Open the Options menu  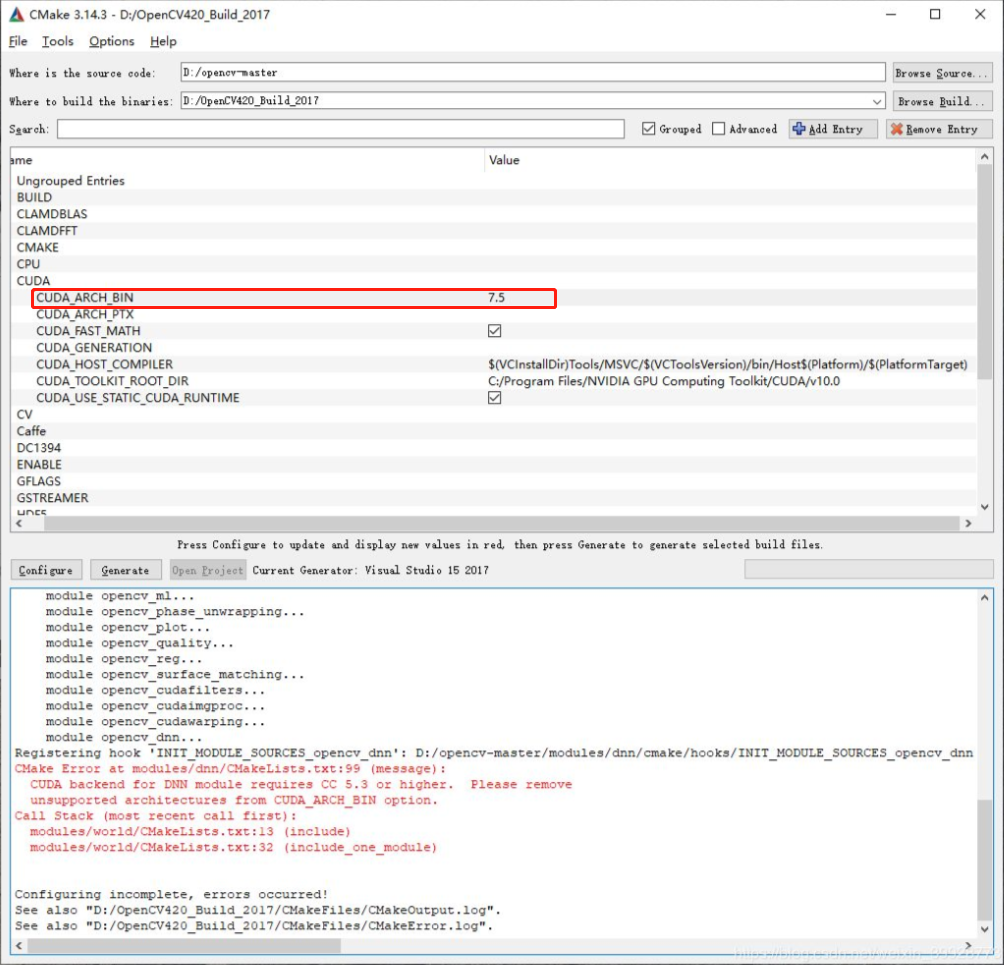pyautogui.click(x=110, y=41)
